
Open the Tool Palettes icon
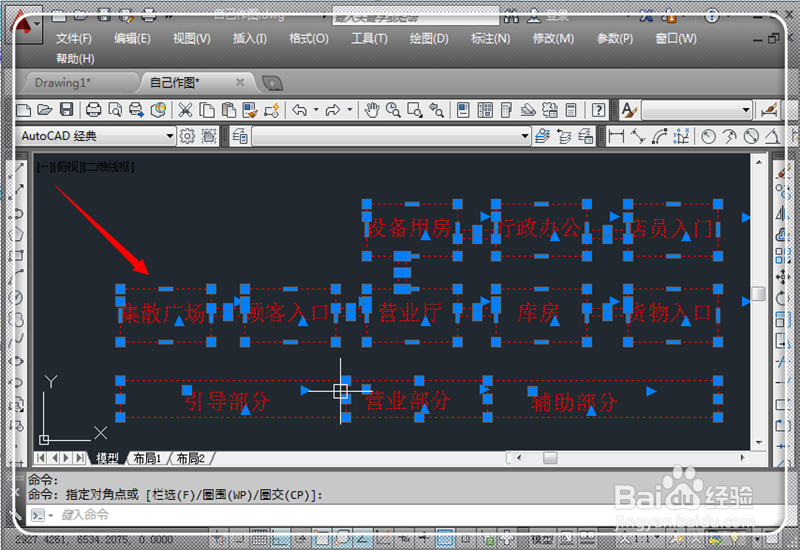(x=506, y=110)
